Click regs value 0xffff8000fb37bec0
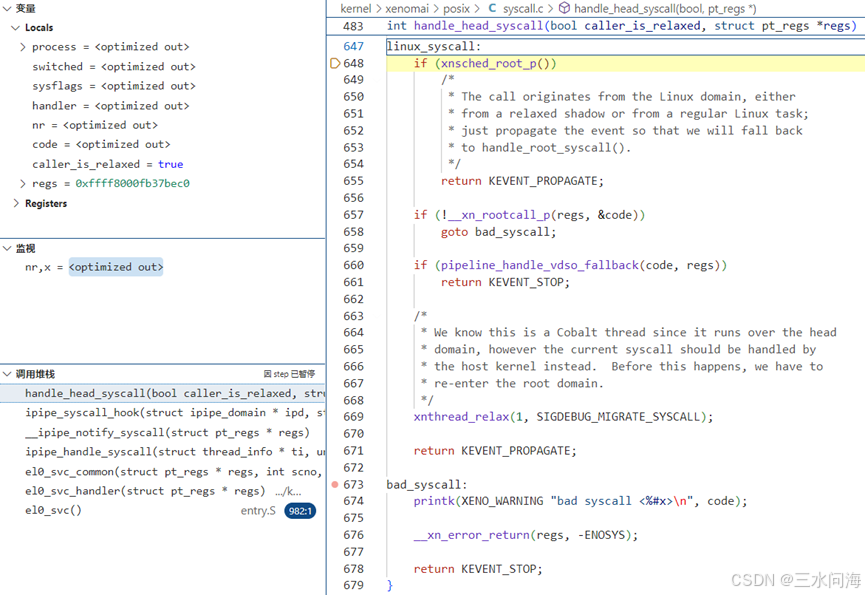 coord(132,183)
